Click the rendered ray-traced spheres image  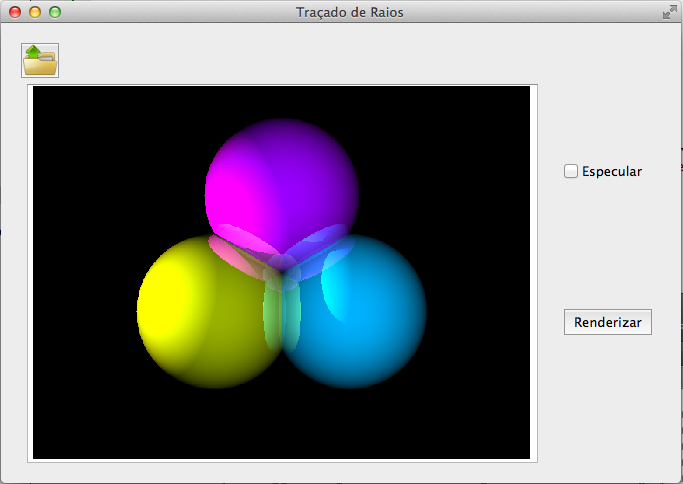click(x=281, y=272)
